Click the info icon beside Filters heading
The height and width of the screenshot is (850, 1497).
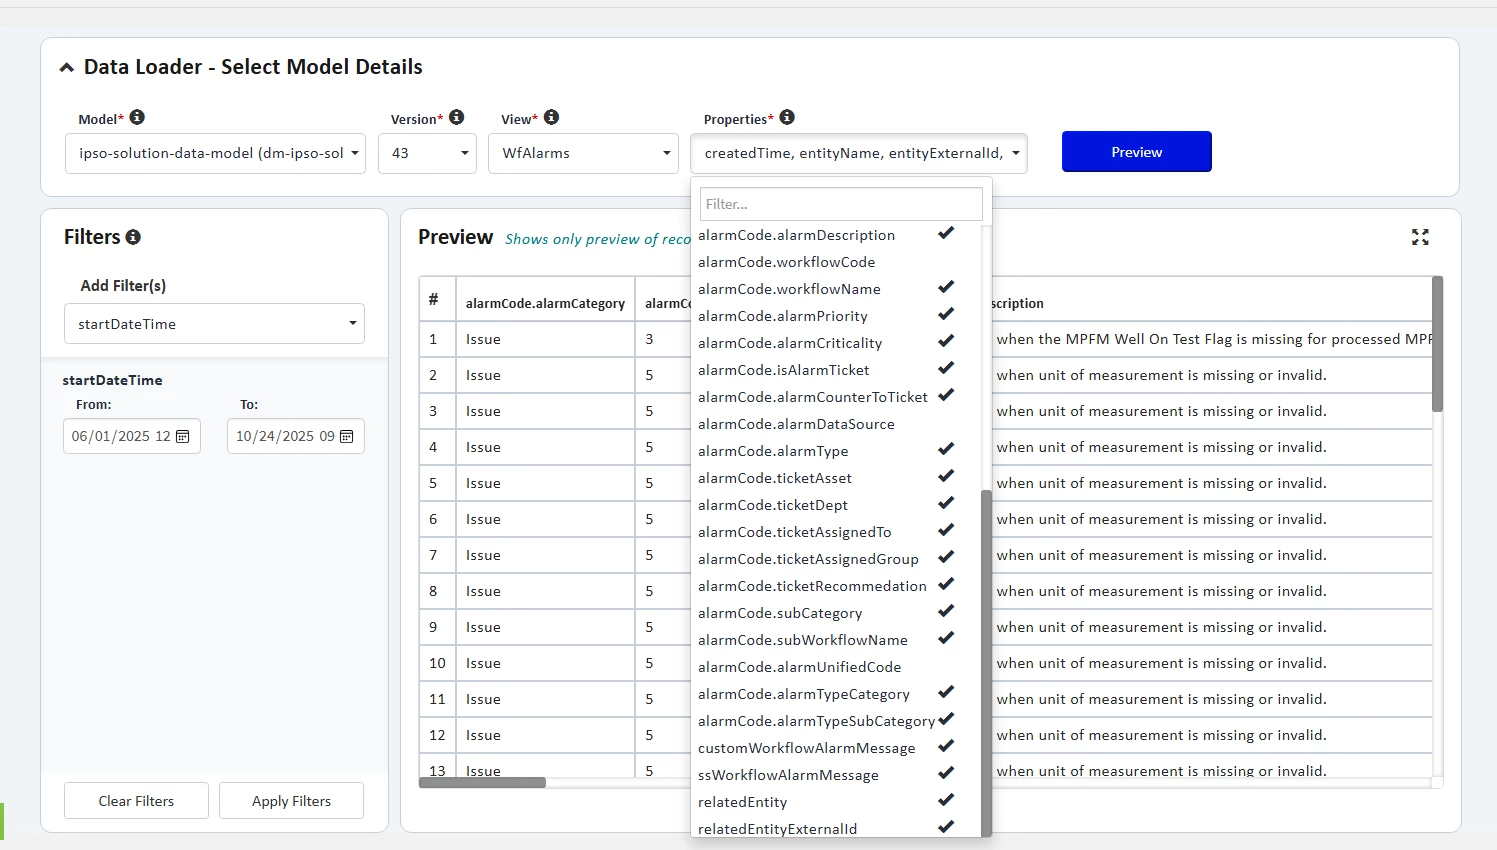click(x=133, y=237)
